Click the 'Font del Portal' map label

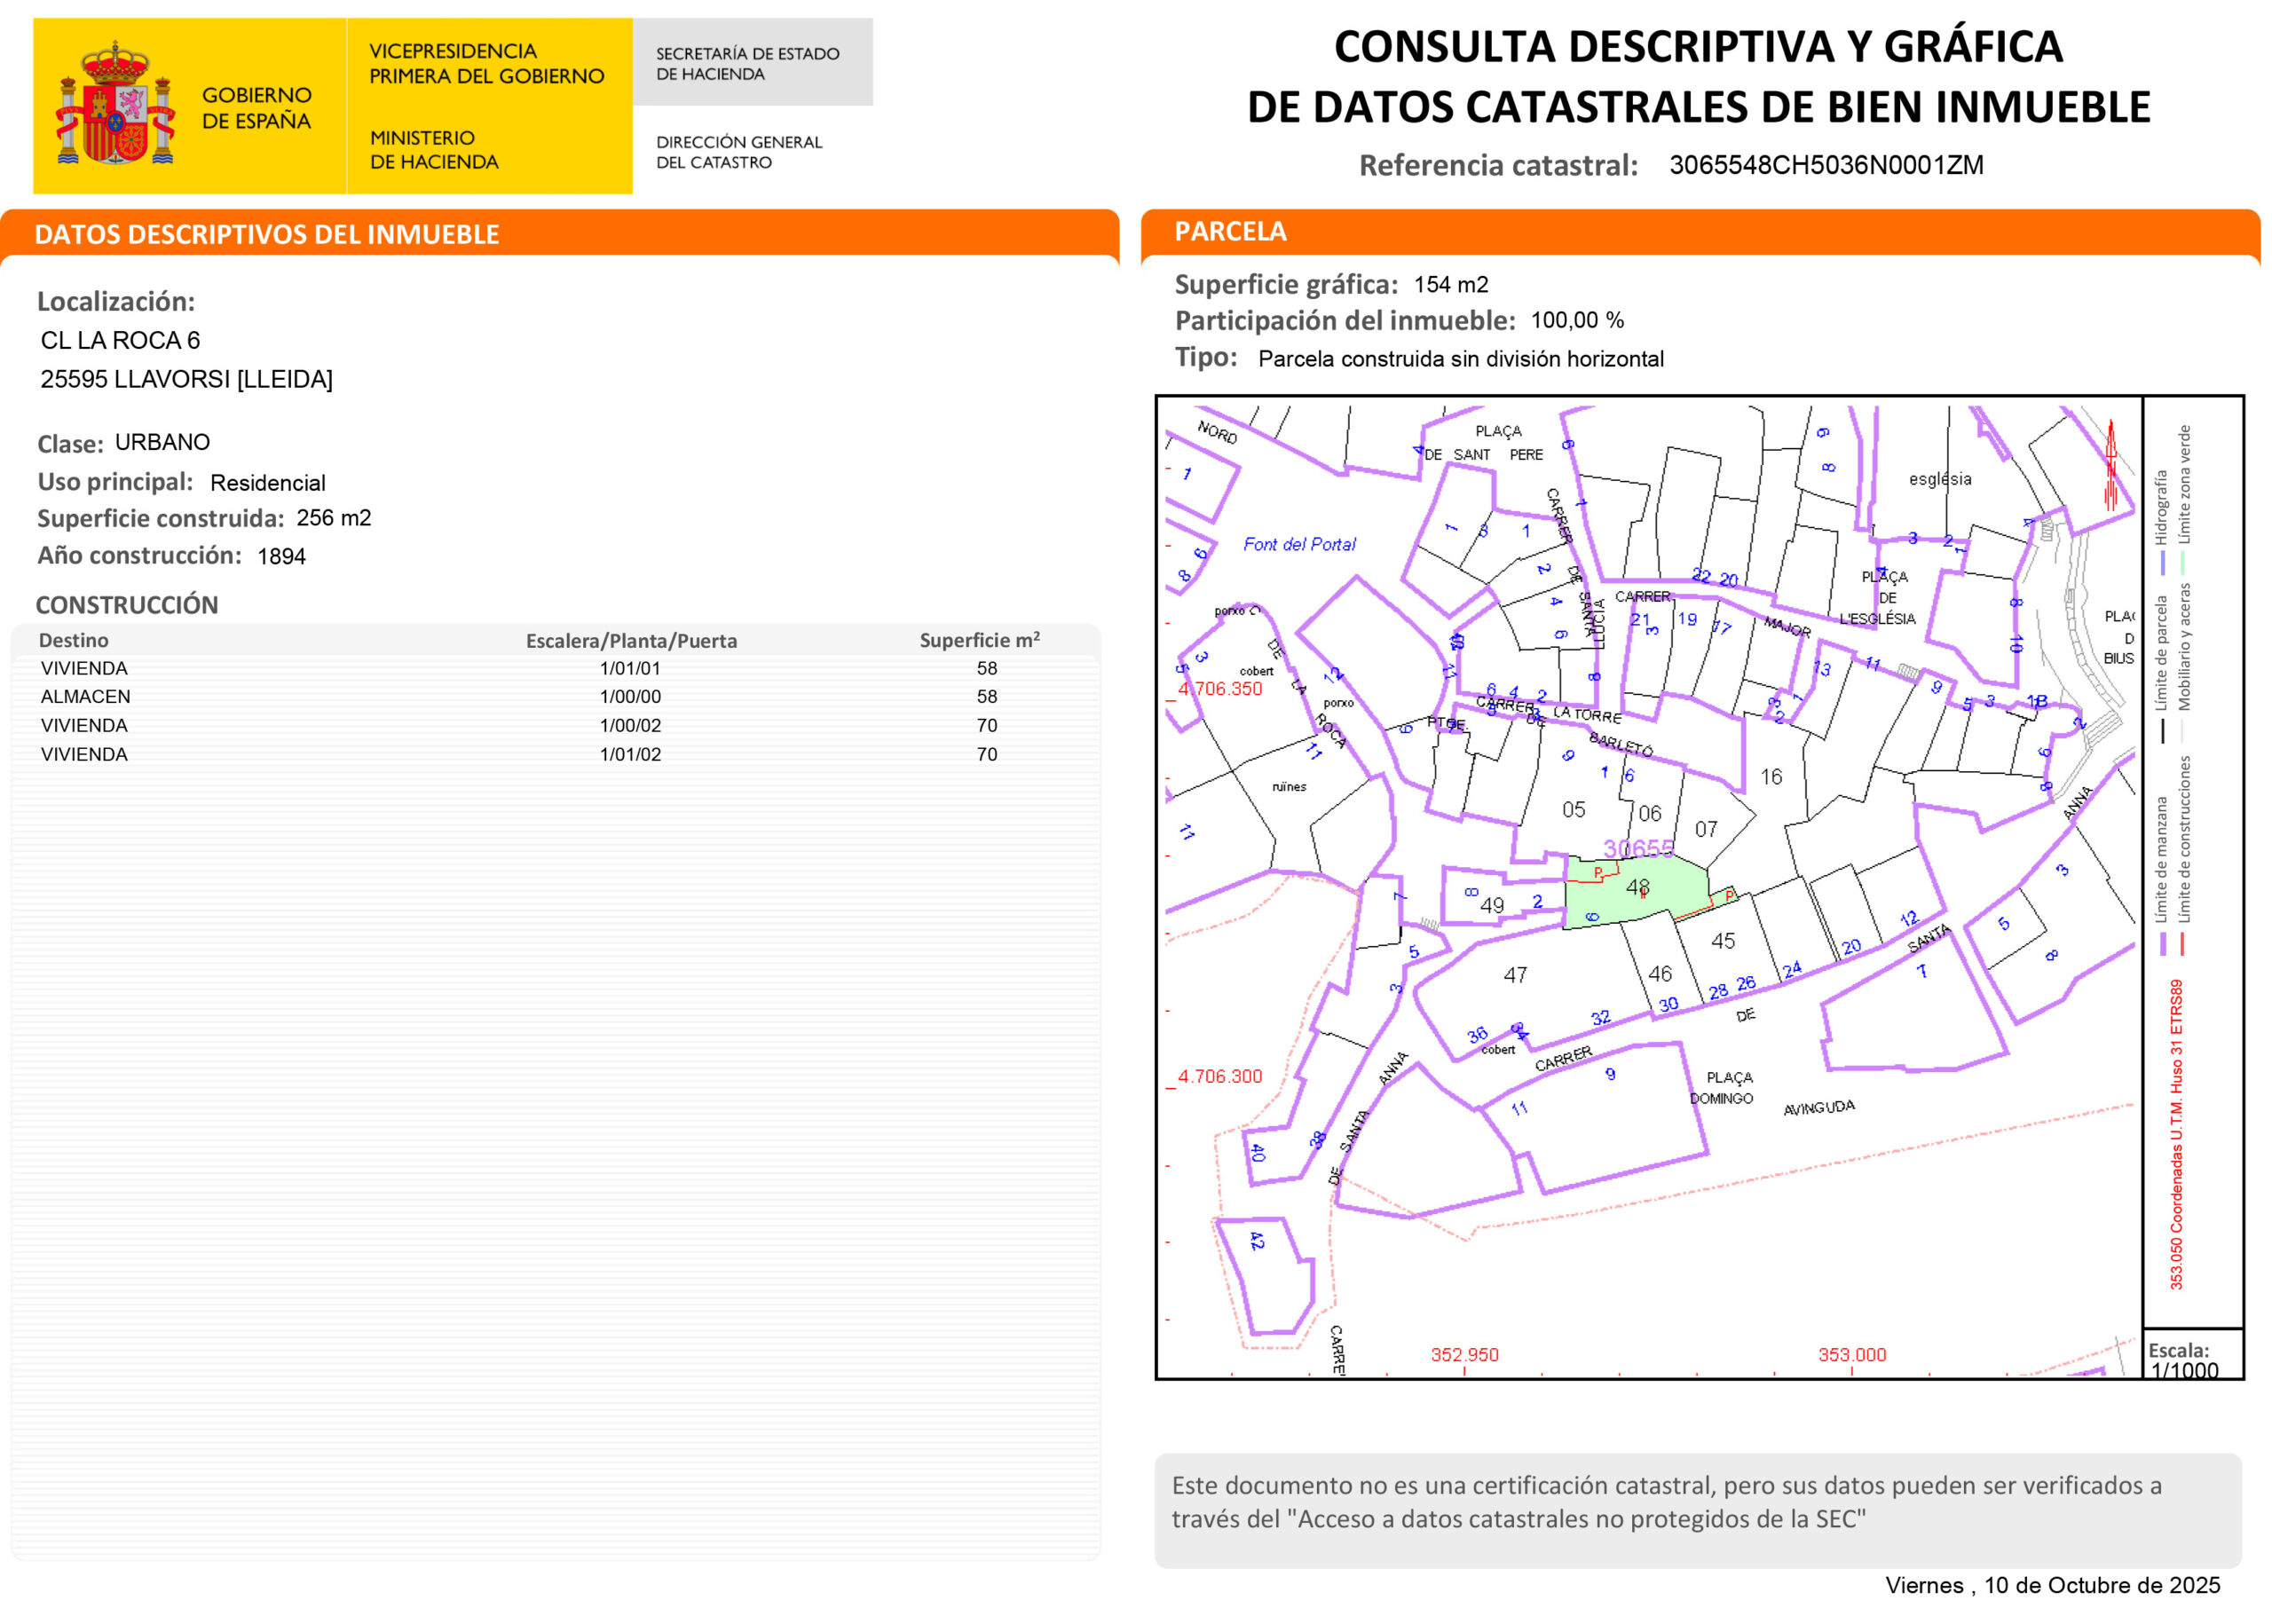[x=1299, y=545]
